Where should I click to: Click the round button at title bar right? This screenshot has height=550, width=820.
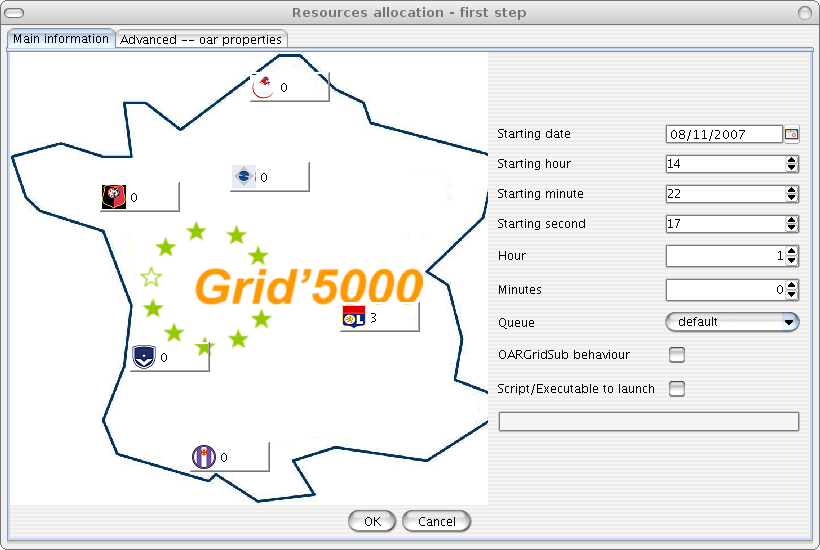(x=805, y=13)
